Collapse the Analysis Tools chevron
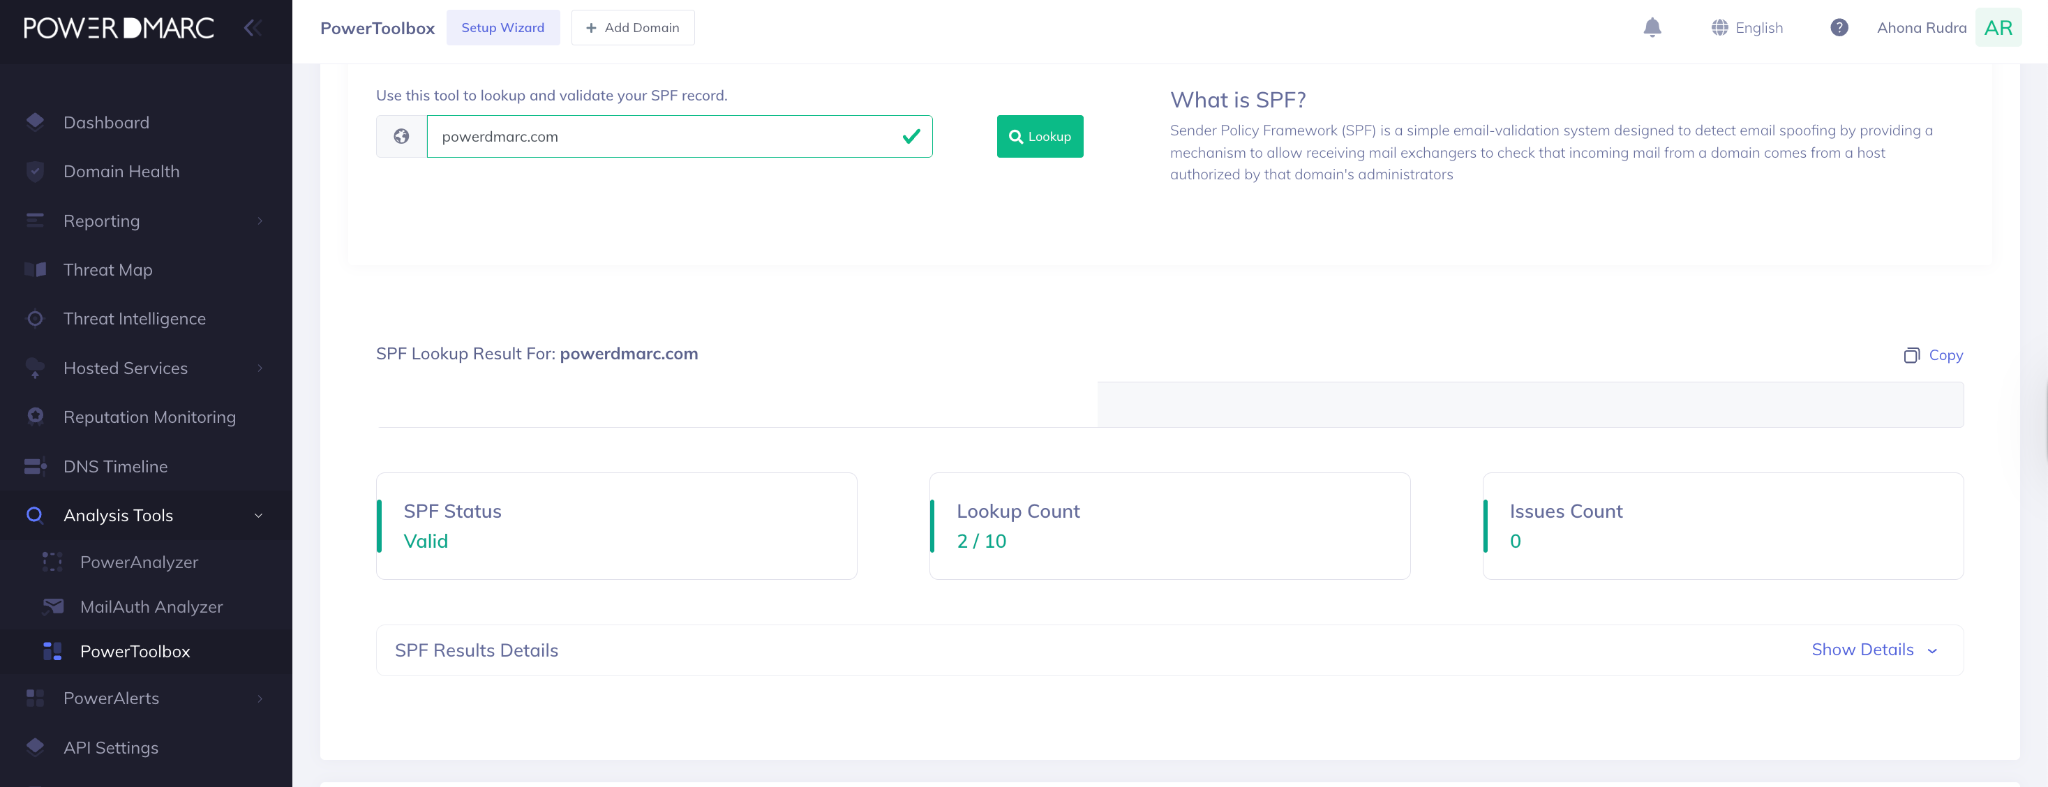This screenshot has width=2048, height=787. click(x=259, y=516)
